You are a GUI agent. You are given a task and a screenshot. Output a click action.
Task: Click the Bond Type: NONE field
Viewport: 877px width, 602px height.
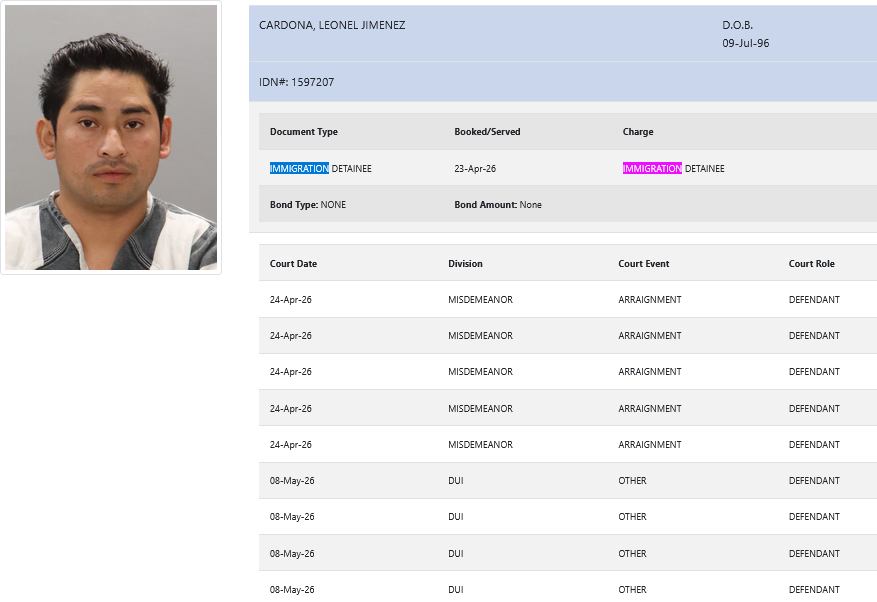[308, 205]
